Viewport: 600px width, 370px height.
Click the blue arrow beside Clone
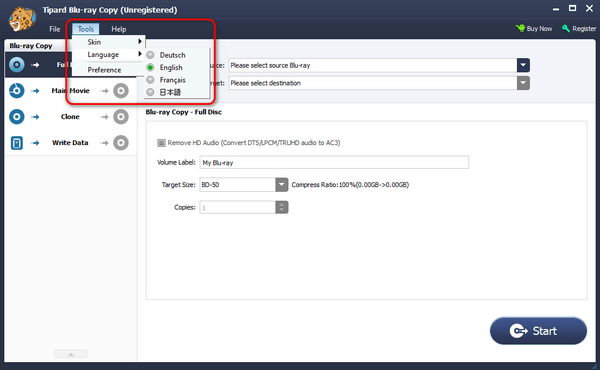[x=35, y=117]
